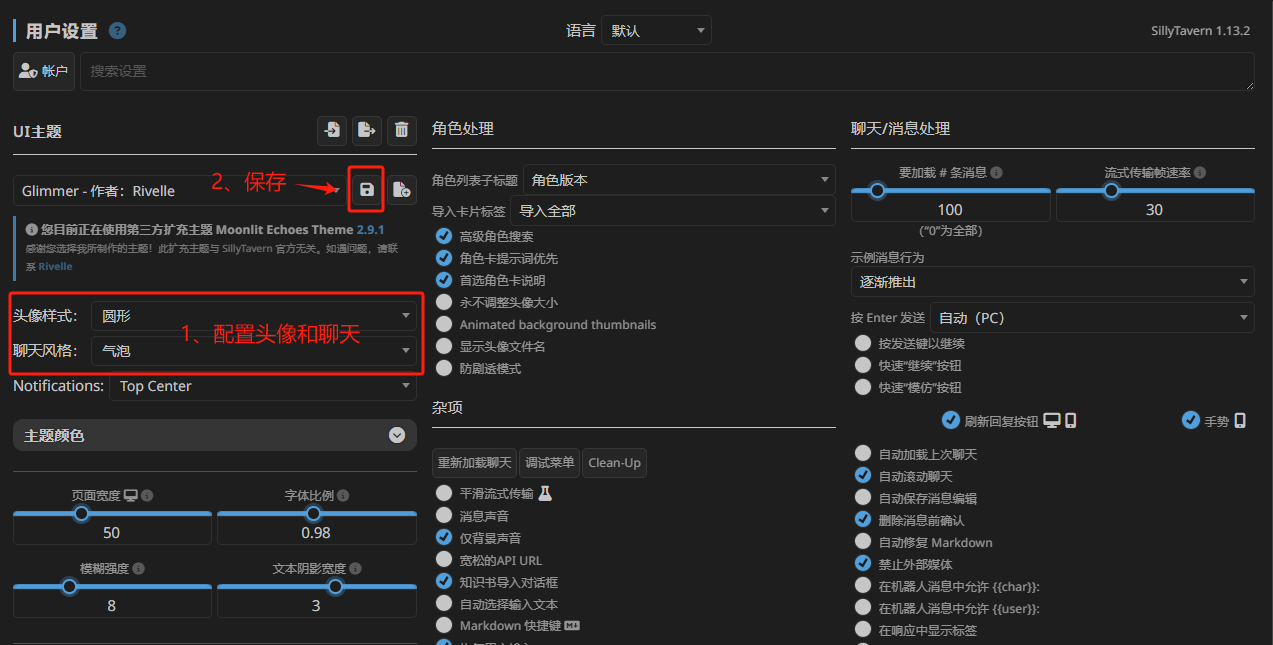Disable 仅背景声音
The height and width of the screenshot is (645, 1273).
(442, 539)
